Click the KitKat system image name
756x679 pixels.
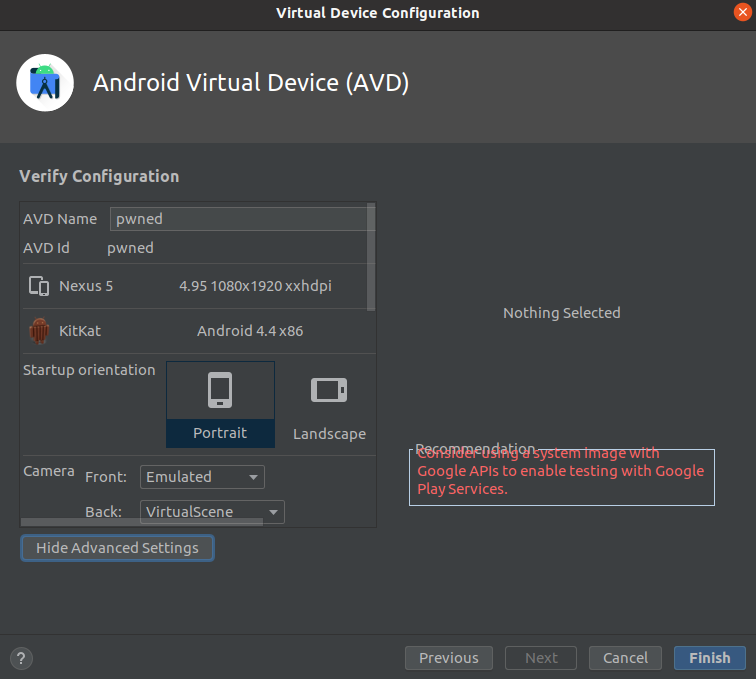(80, 331)
